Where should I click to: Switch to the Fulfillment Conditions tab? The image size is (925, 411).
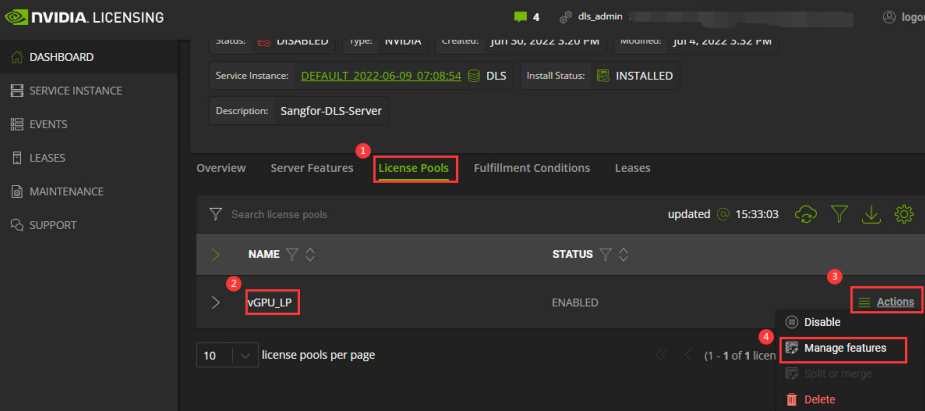(532, 168)
